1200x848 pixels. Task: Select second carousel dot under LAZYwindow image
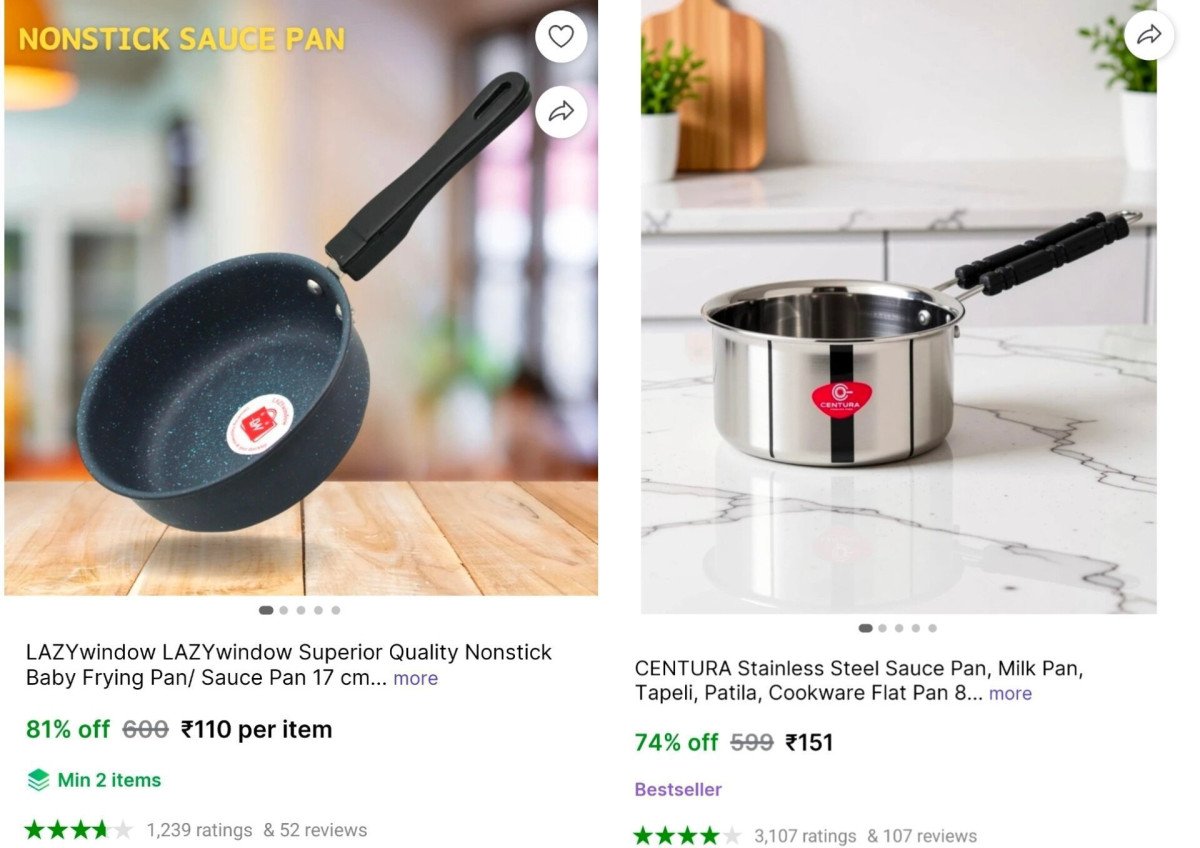284,610
